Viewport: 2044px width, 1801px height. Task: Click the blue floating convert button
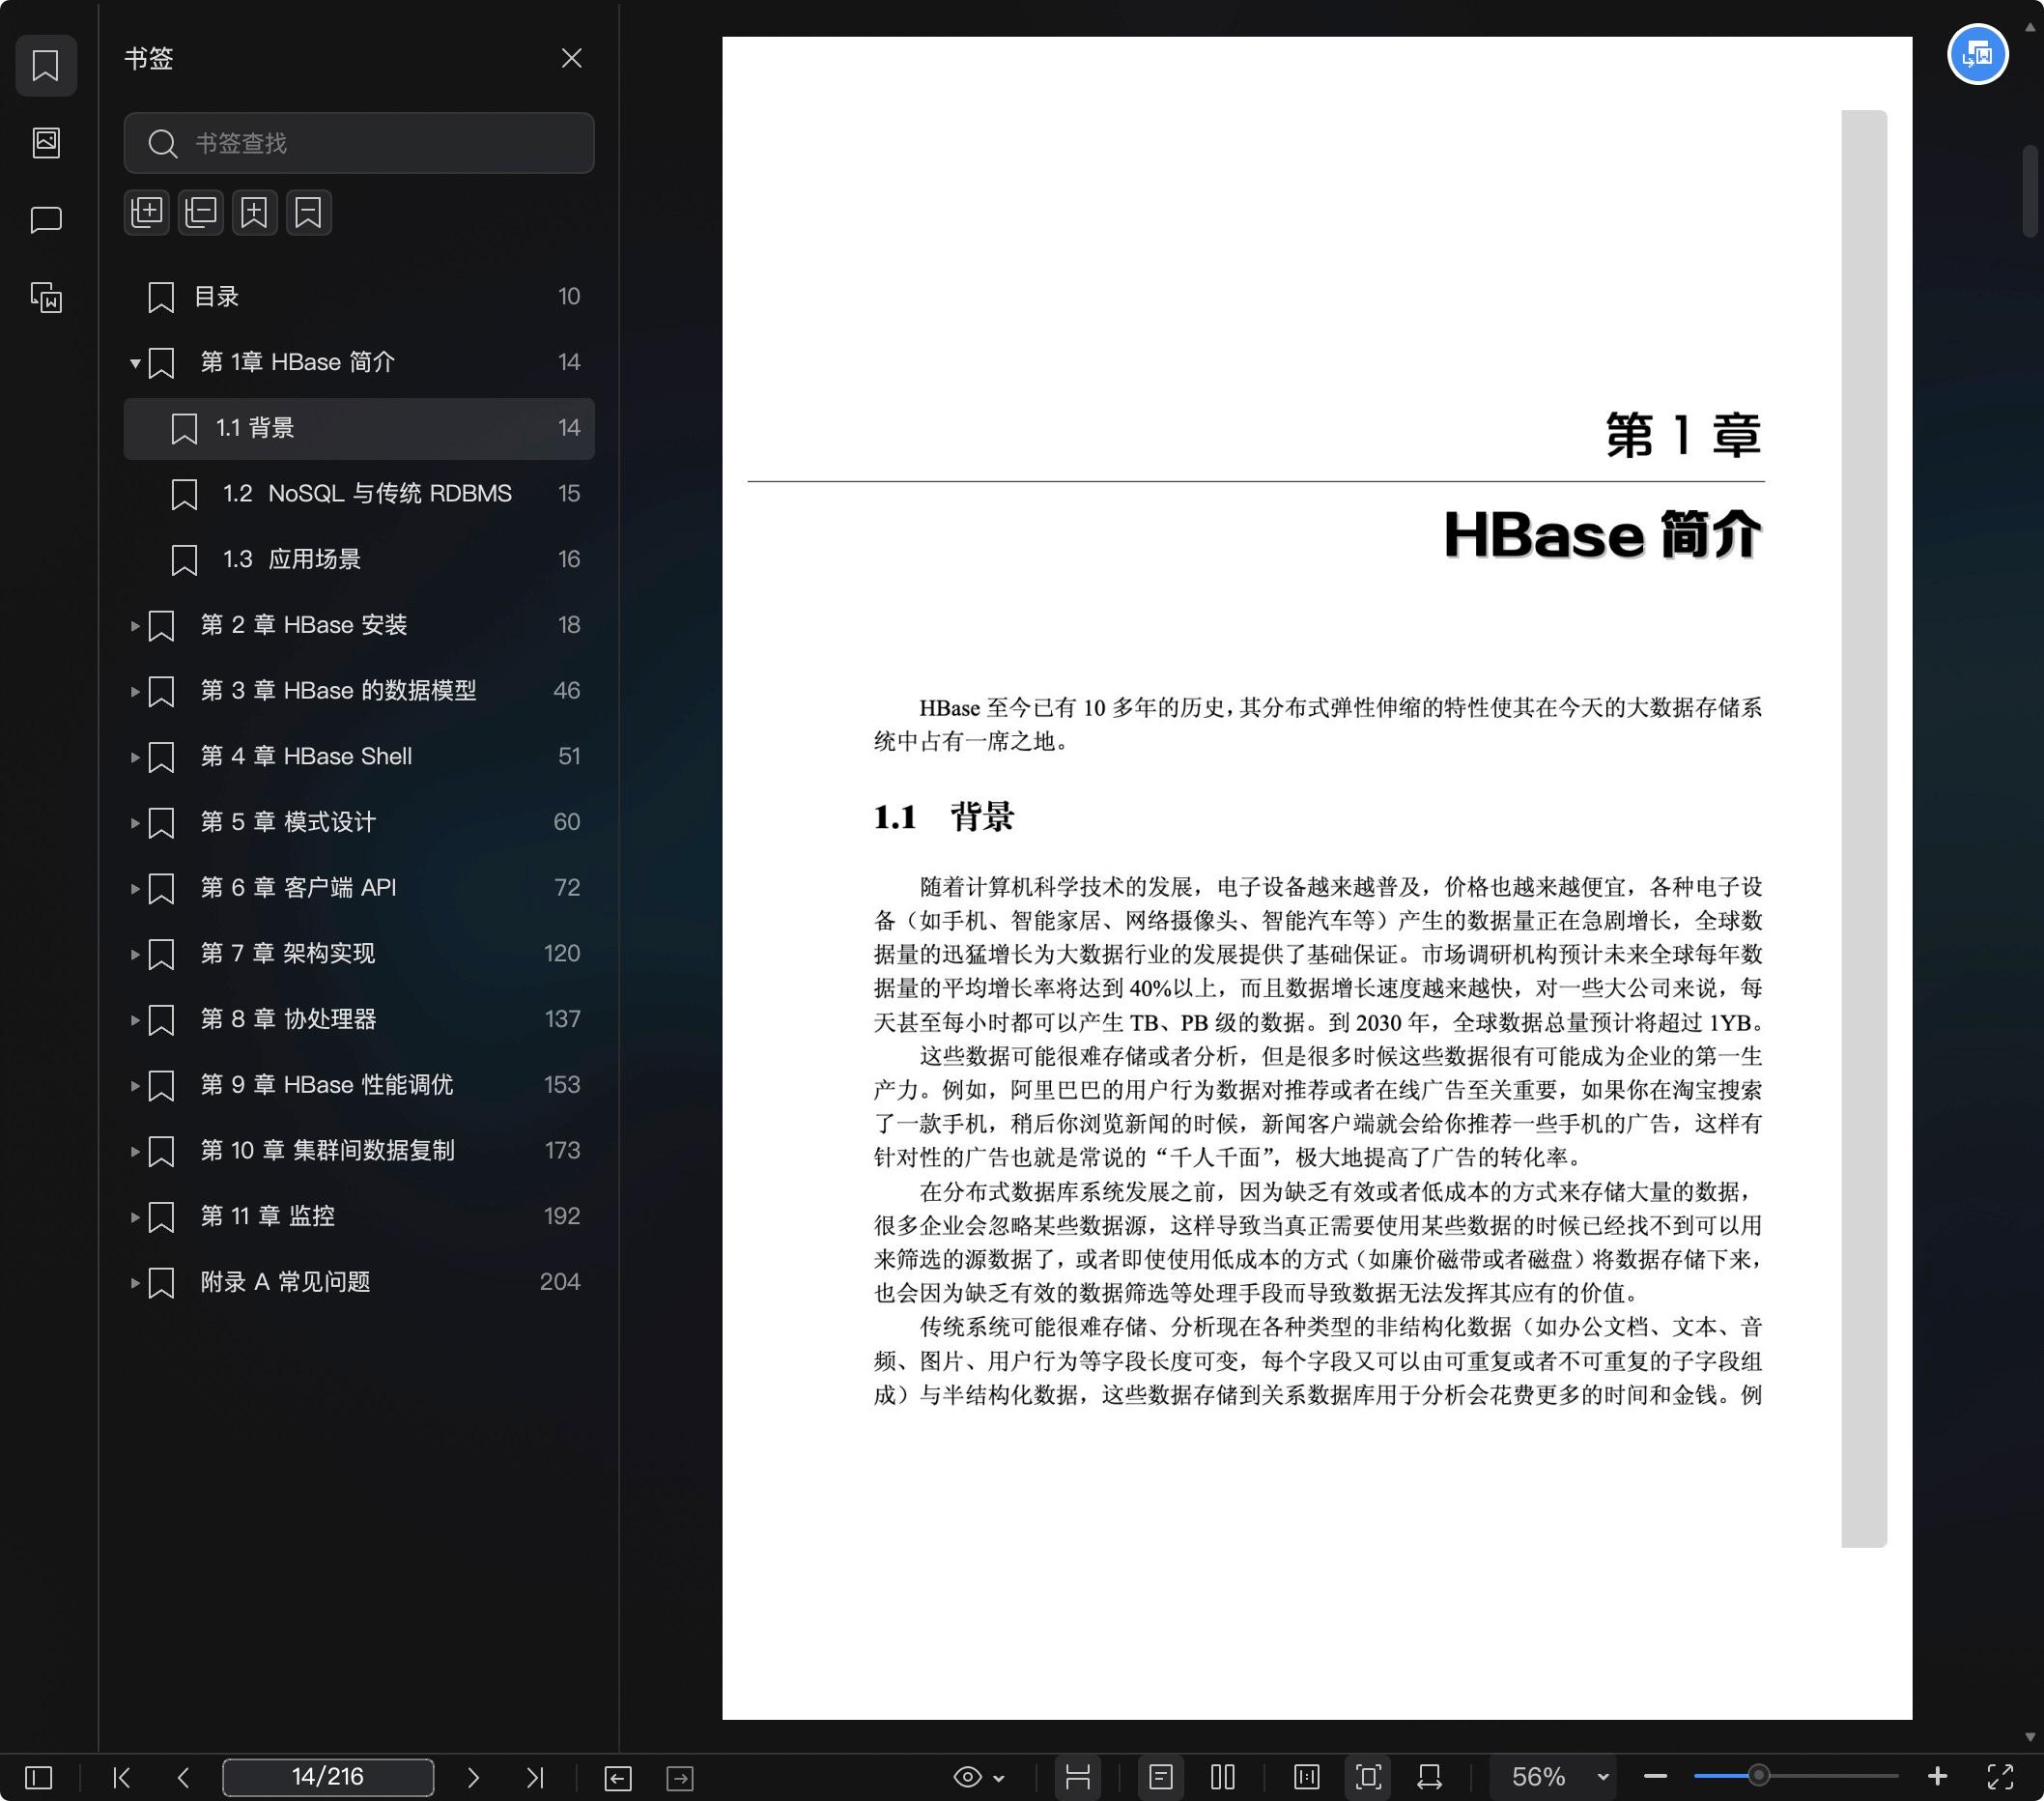click(x=1977, y=54)
